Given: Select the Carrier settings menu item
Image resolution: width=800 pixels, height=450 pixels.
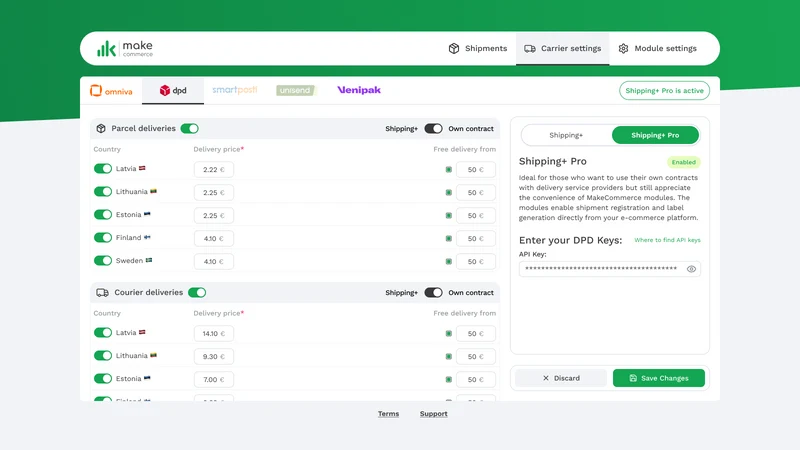Looking at the screenshot, I should coord(563,48).
